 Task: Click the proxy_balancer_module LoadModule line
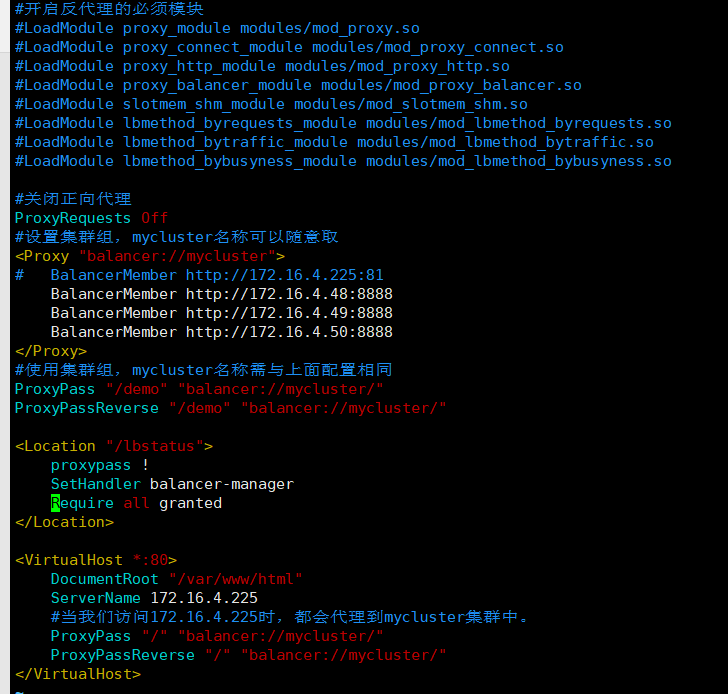298,85
